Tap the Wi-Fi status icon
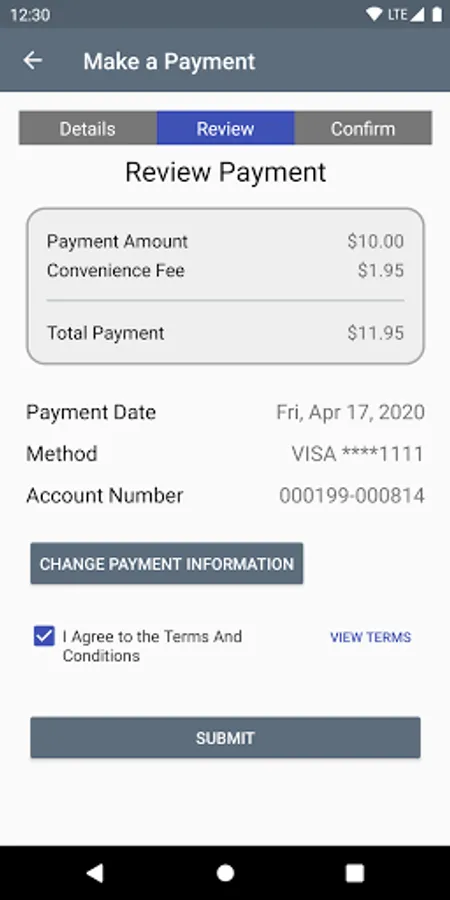The image size is (450, 900). 374,14
